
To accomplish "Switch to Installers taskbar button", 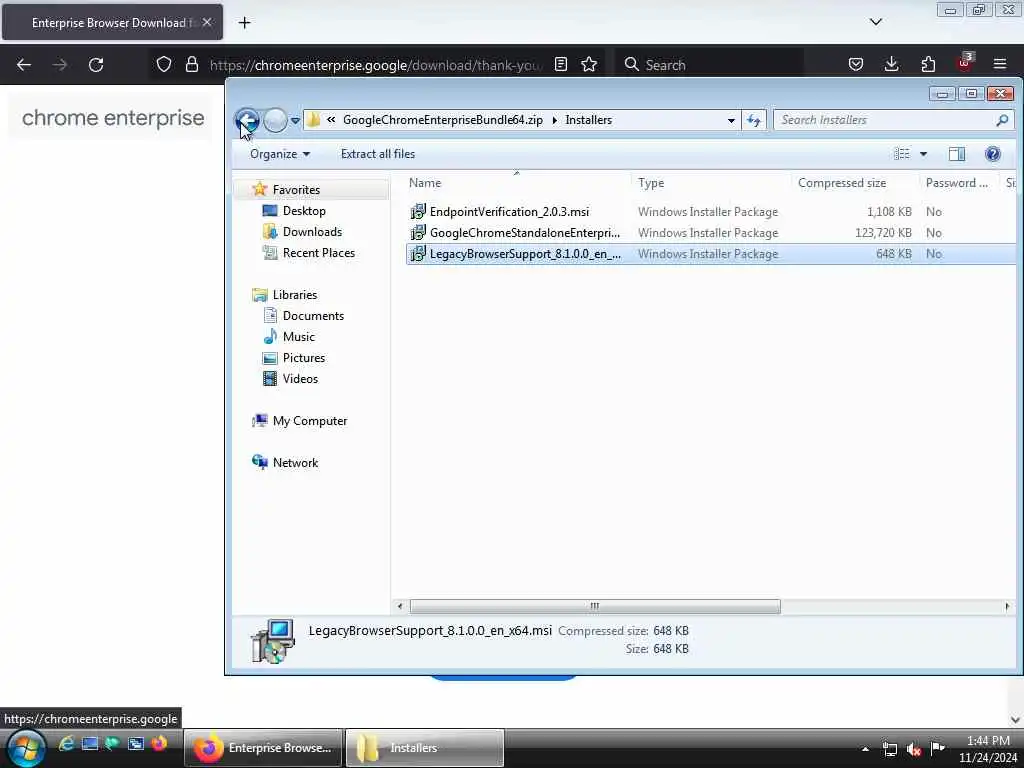I will click(424, 748).
